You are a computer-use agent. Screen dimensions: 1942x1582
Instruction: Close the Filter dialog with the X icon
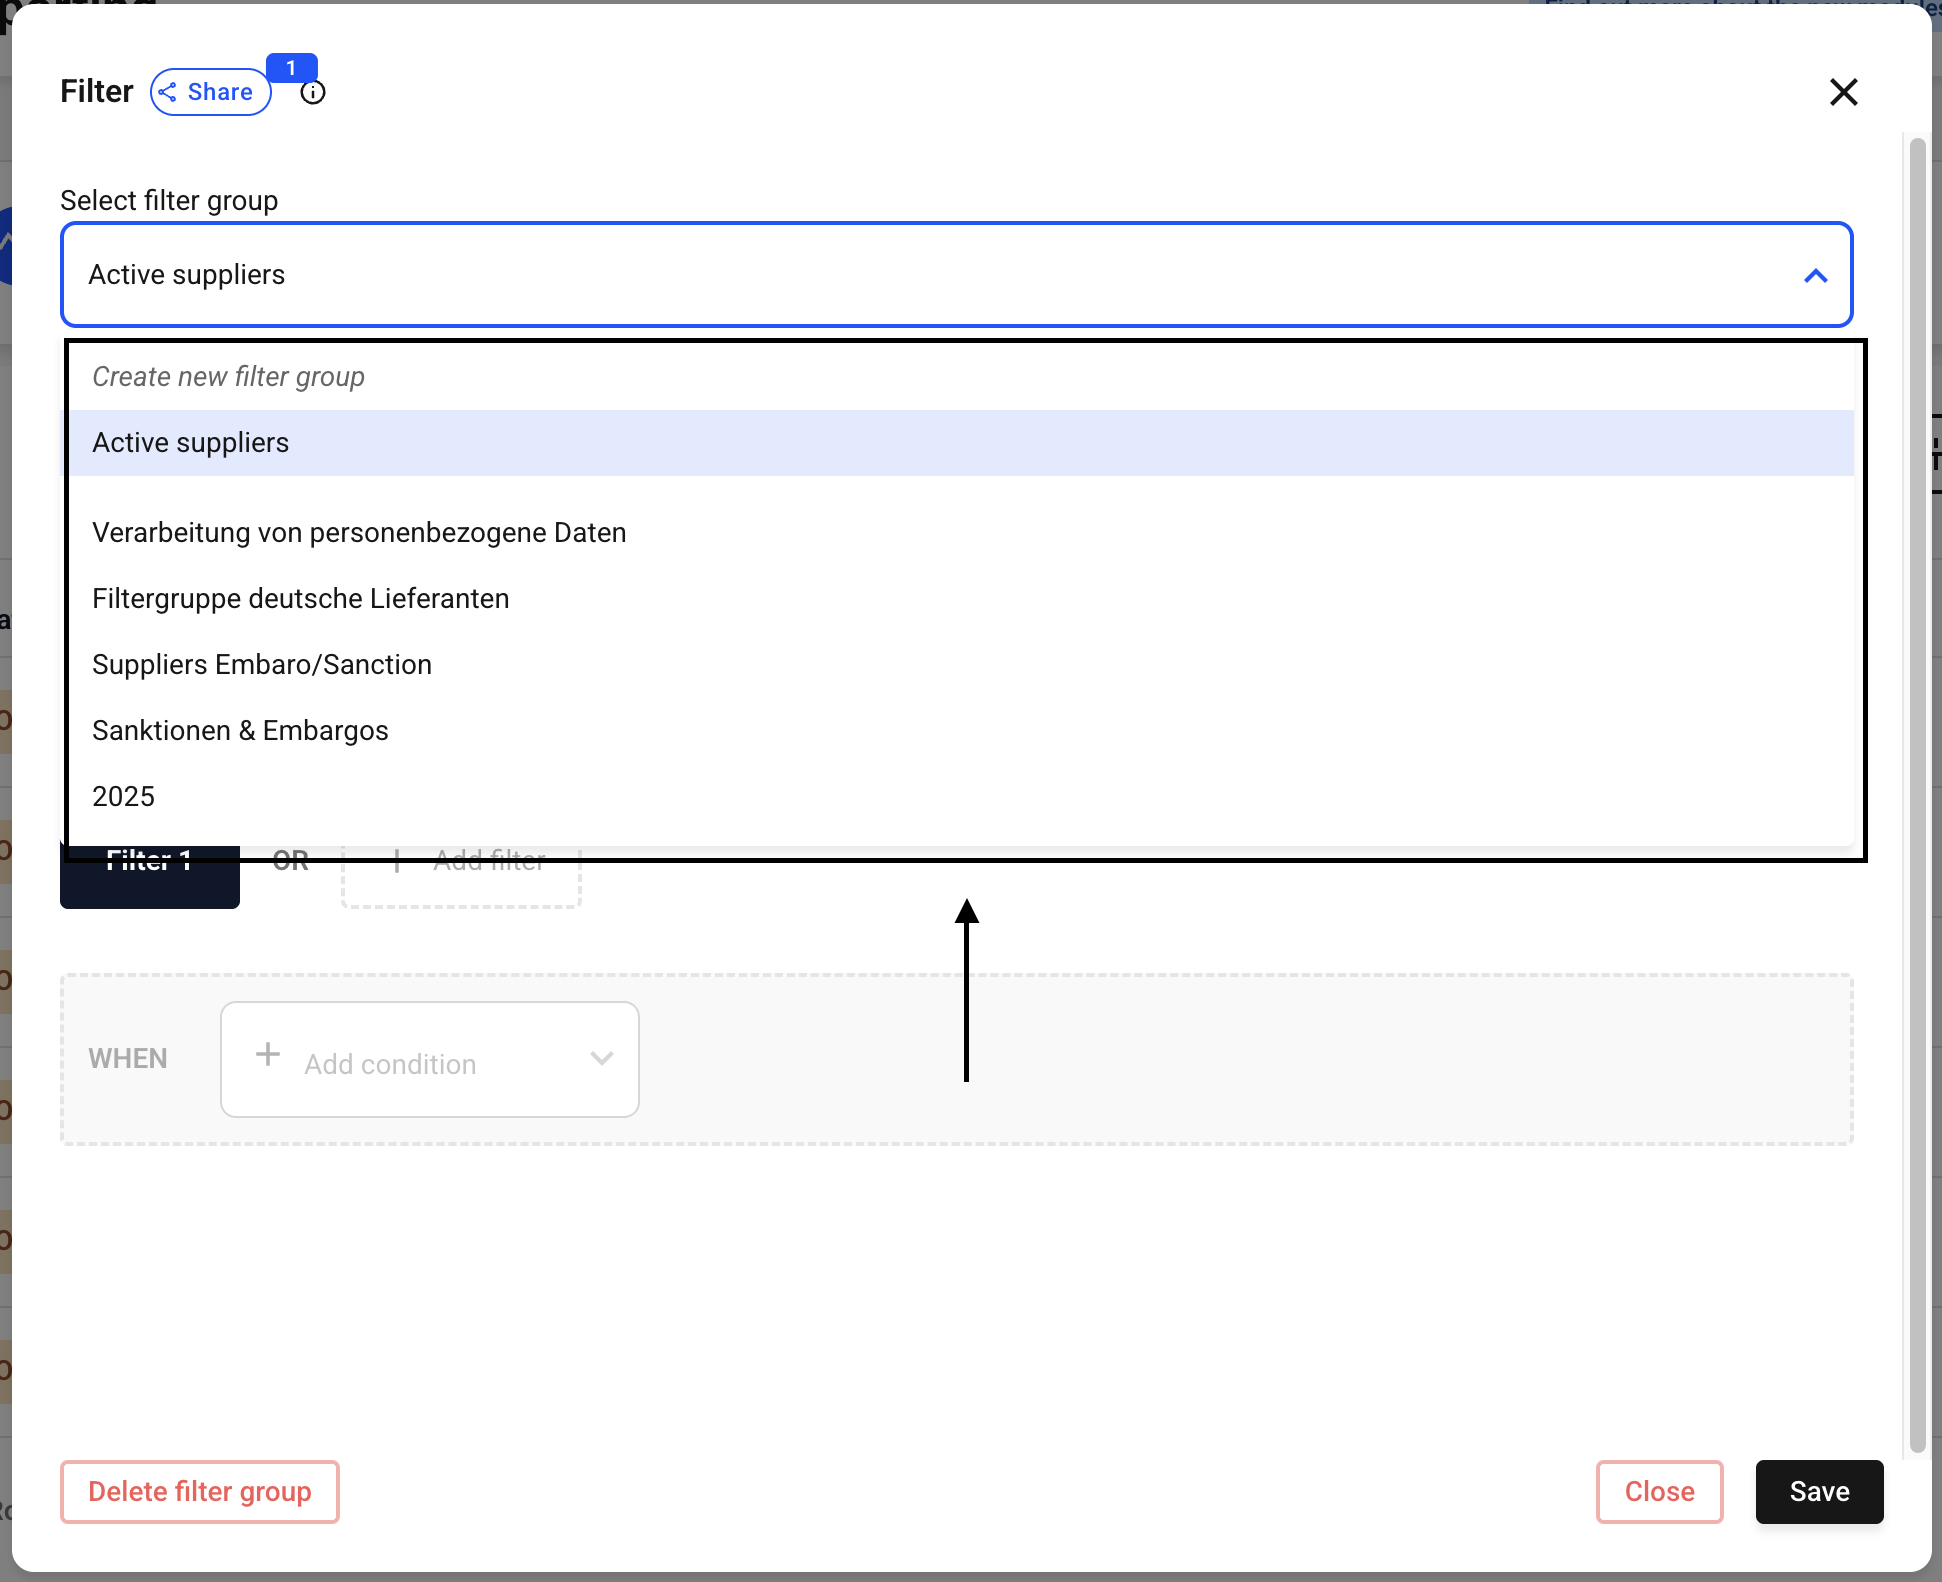(x=1843, y=92)
